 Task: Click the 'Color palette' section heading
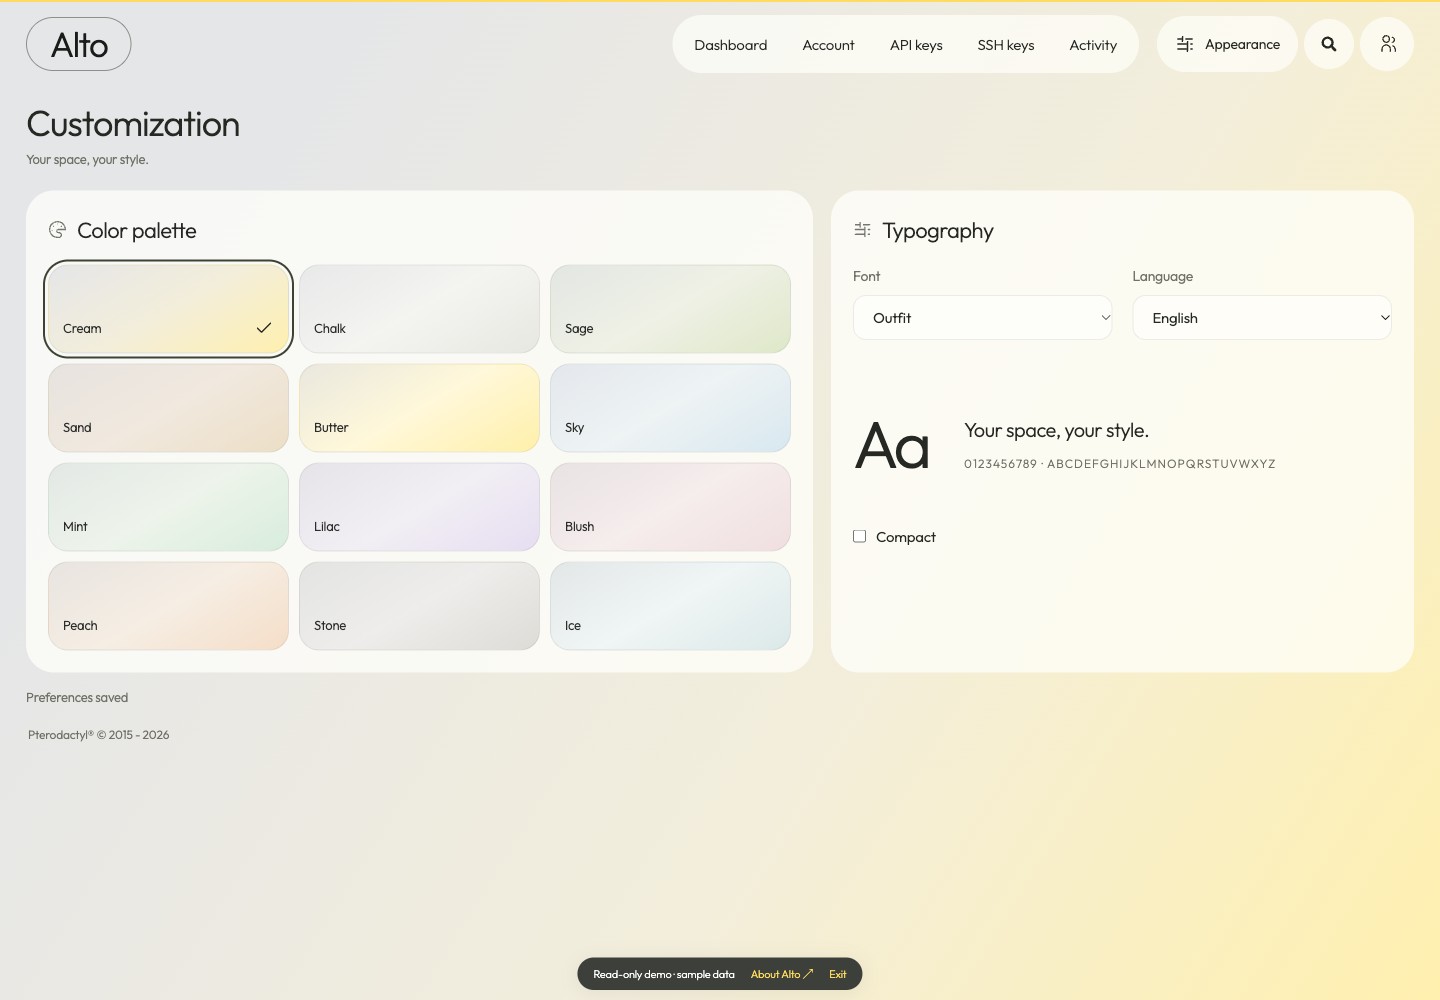point(137,231)
